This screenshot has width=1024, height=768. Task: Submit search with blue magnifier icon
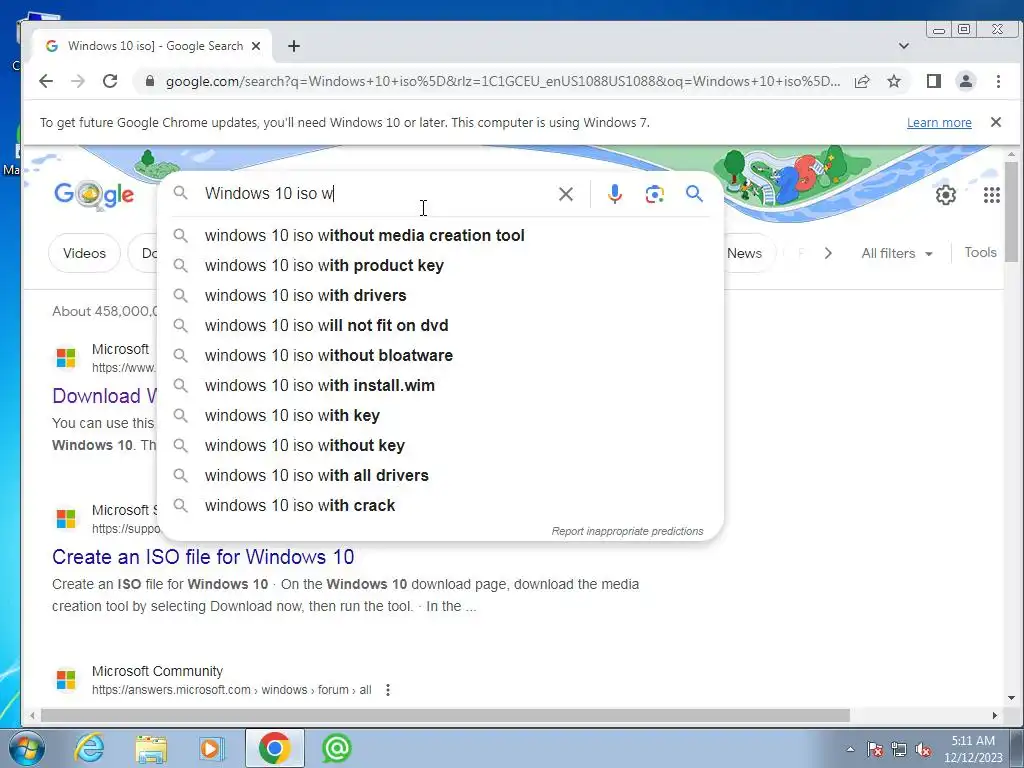pyautogui.click(x=694, y=194)
